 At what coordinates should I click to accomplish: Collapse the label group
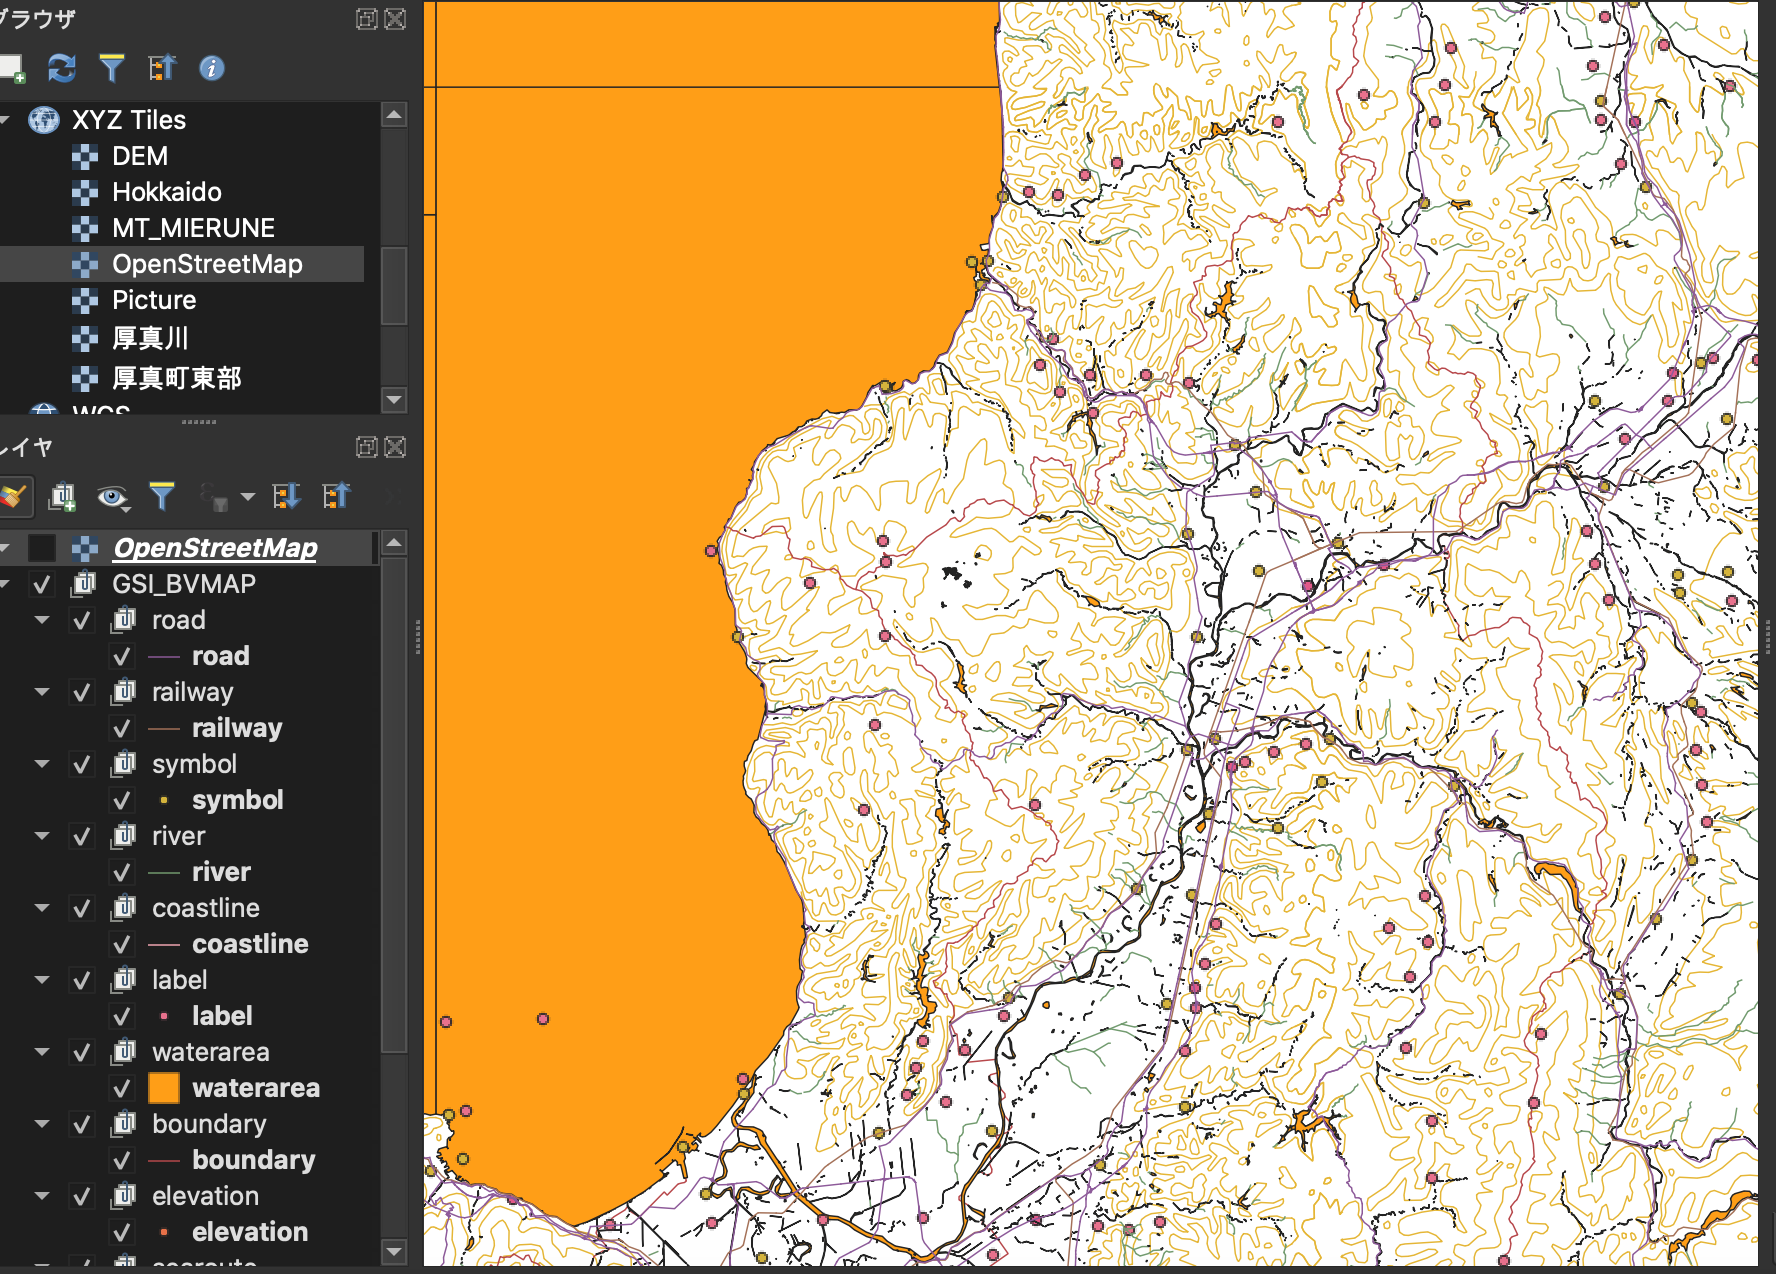pyautogui.click(x=42, y=980)
